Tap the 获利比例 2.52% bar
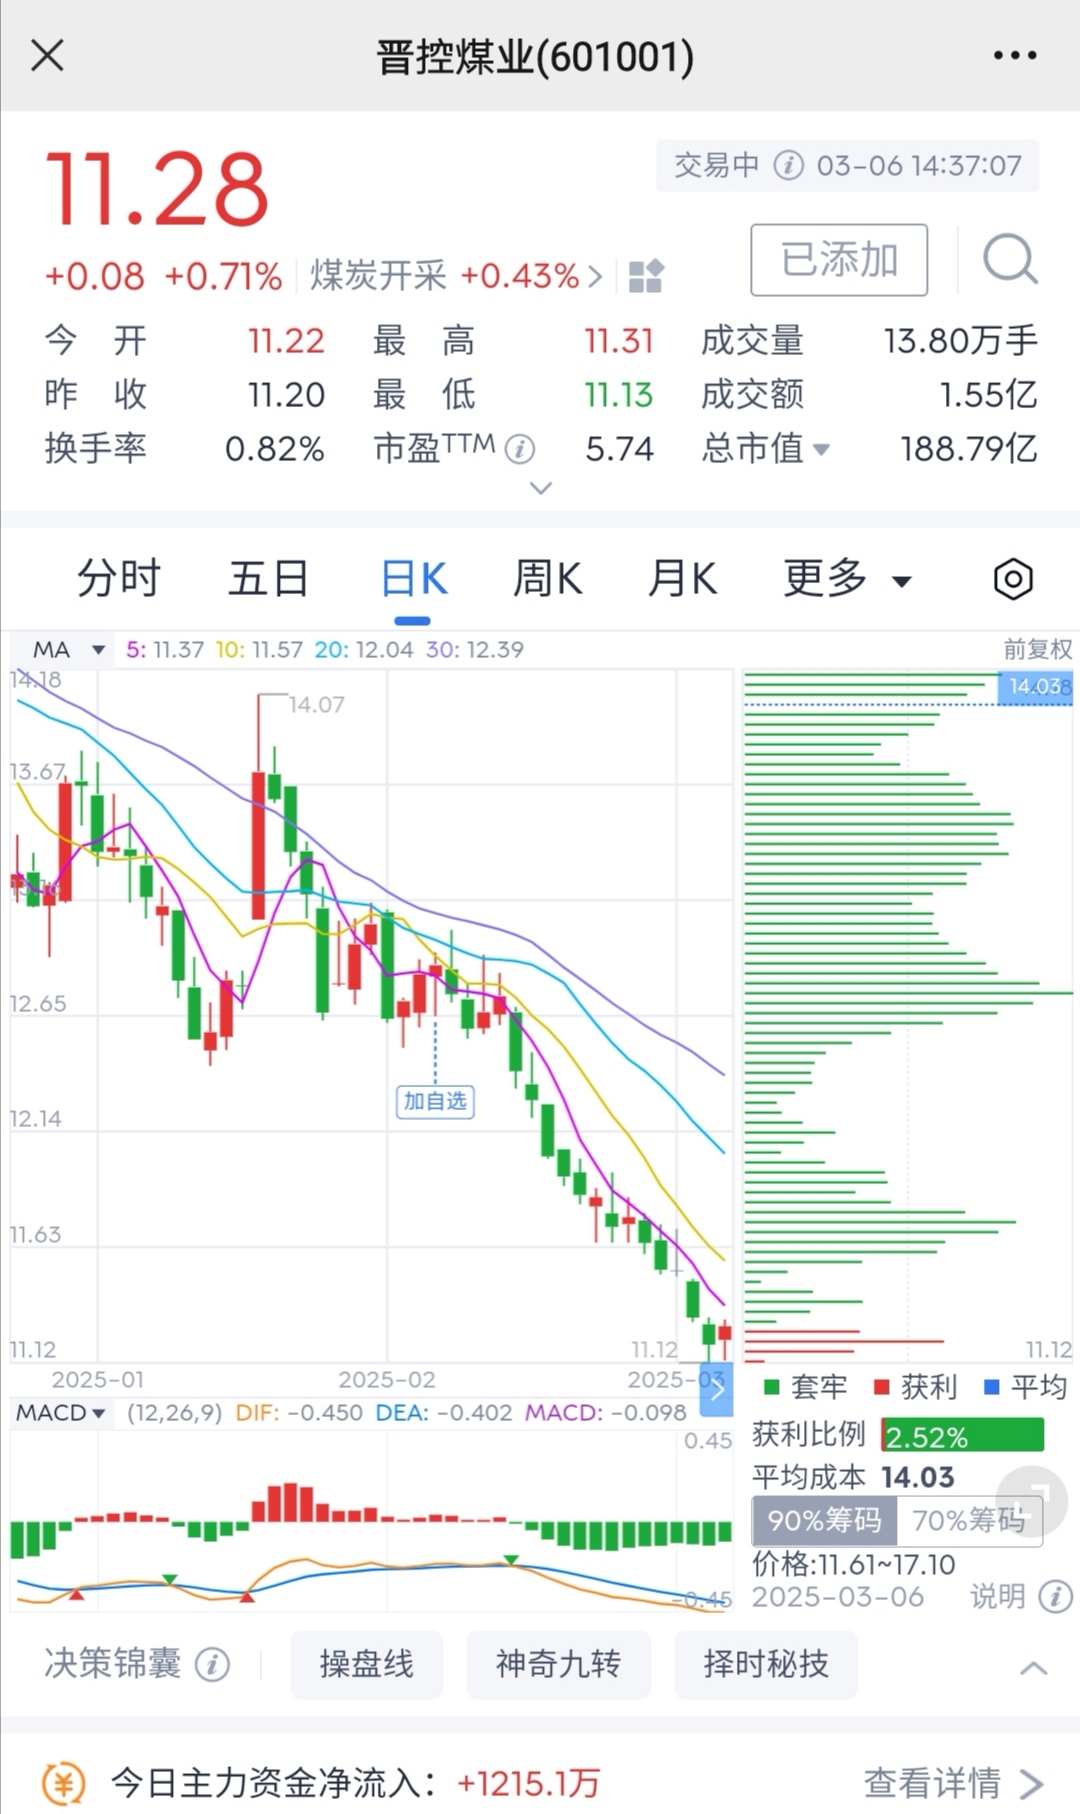This screenshot has width=1080, height=1814. [962, 1436]
